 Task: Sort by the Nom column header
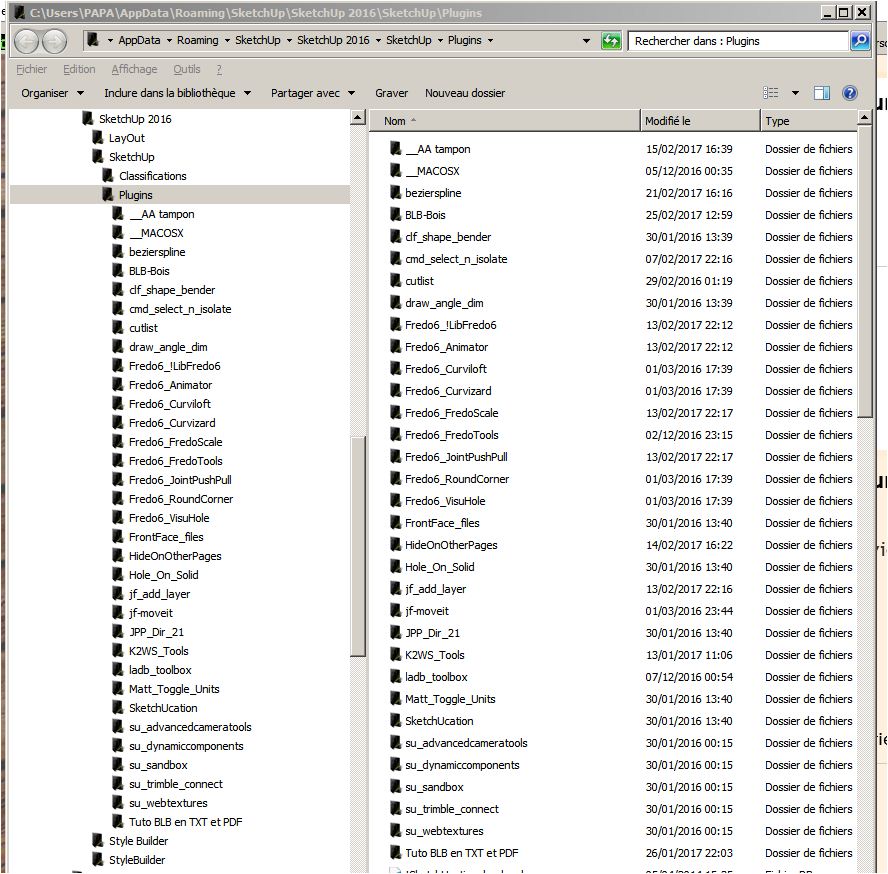click(x=505, y=121)
